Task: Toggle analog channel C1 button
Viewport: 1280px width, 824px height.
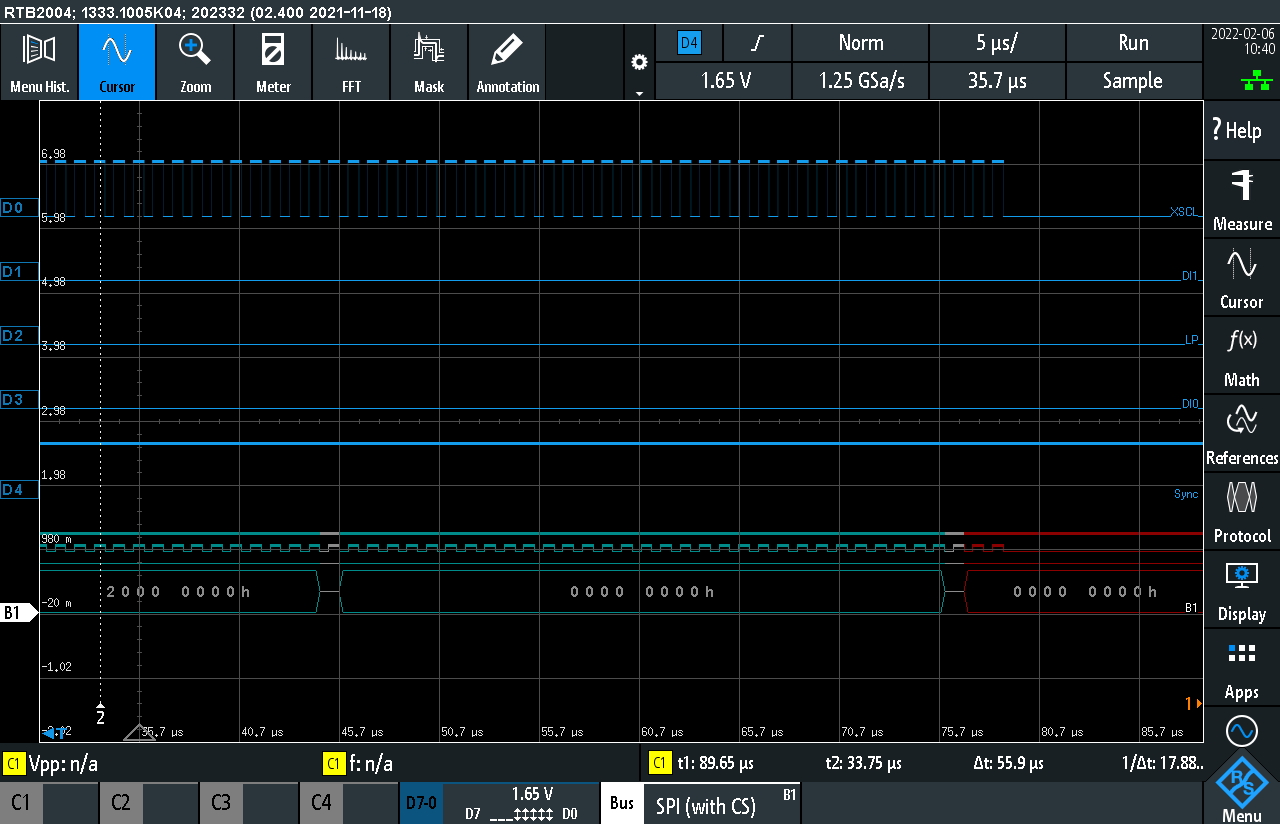Action: [48, 802]
